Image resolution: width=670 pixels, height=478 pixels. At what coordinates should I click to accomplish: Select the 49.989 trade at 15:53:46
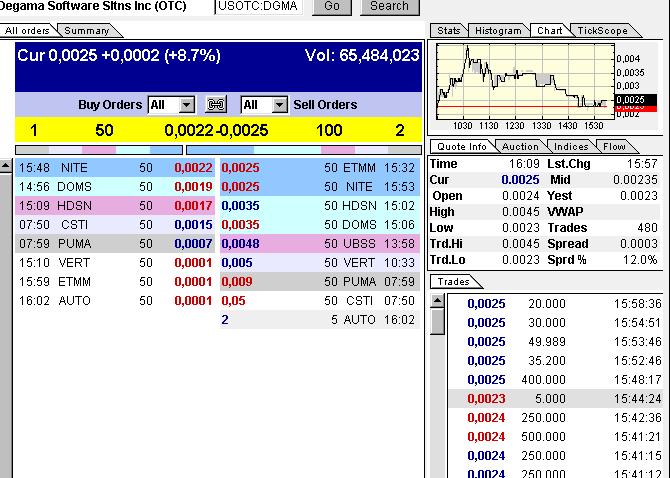(555, 342)
